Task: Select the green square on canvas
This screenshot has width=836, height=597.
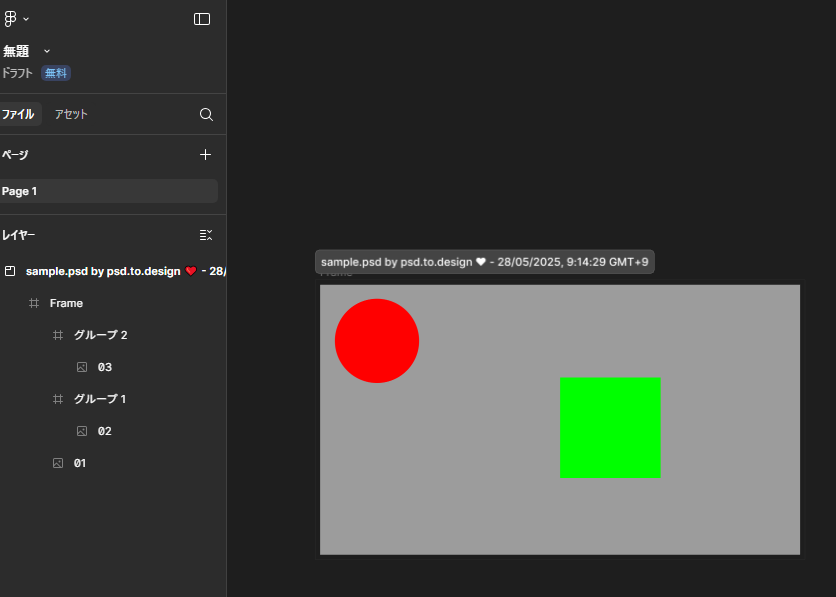Action: 610,427
